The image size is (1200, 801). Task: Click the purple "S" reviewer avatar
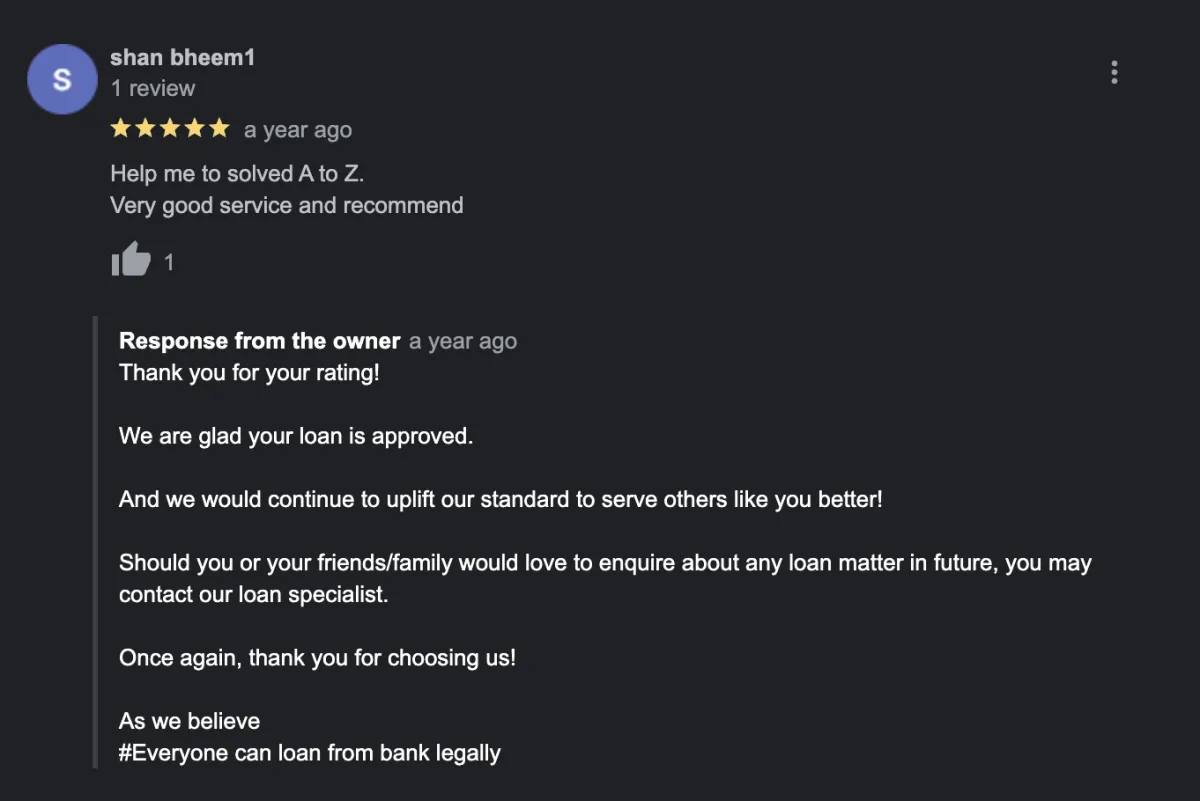(62, 79)
